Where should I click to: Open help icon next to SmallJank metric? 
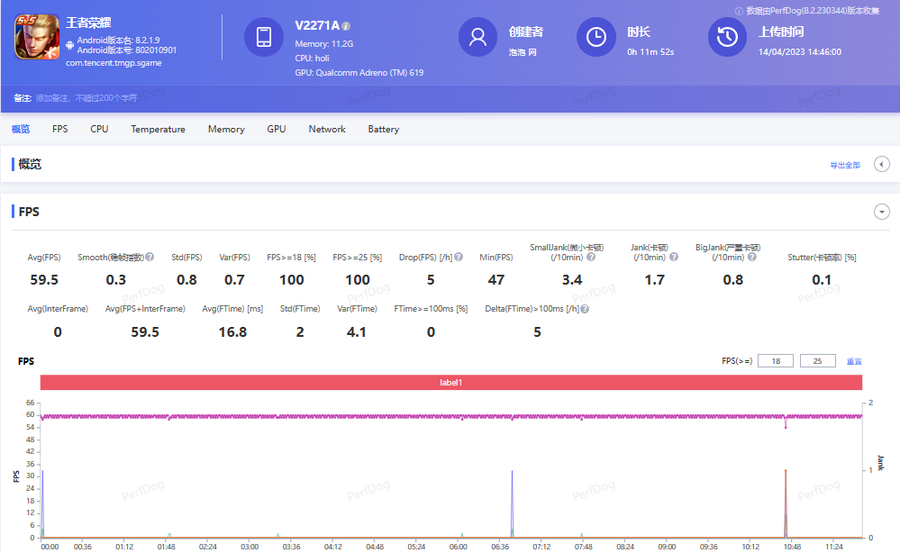coord(591,257)
